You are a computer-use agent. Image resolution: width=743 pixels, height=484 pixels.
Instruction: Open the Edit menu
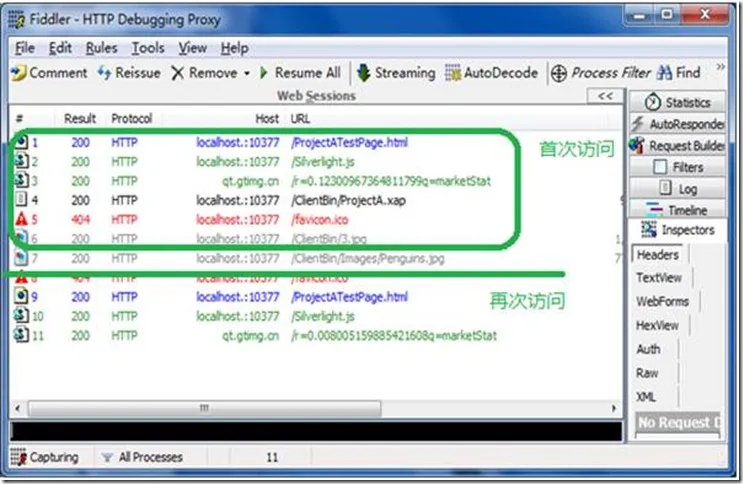click(60, 48)
